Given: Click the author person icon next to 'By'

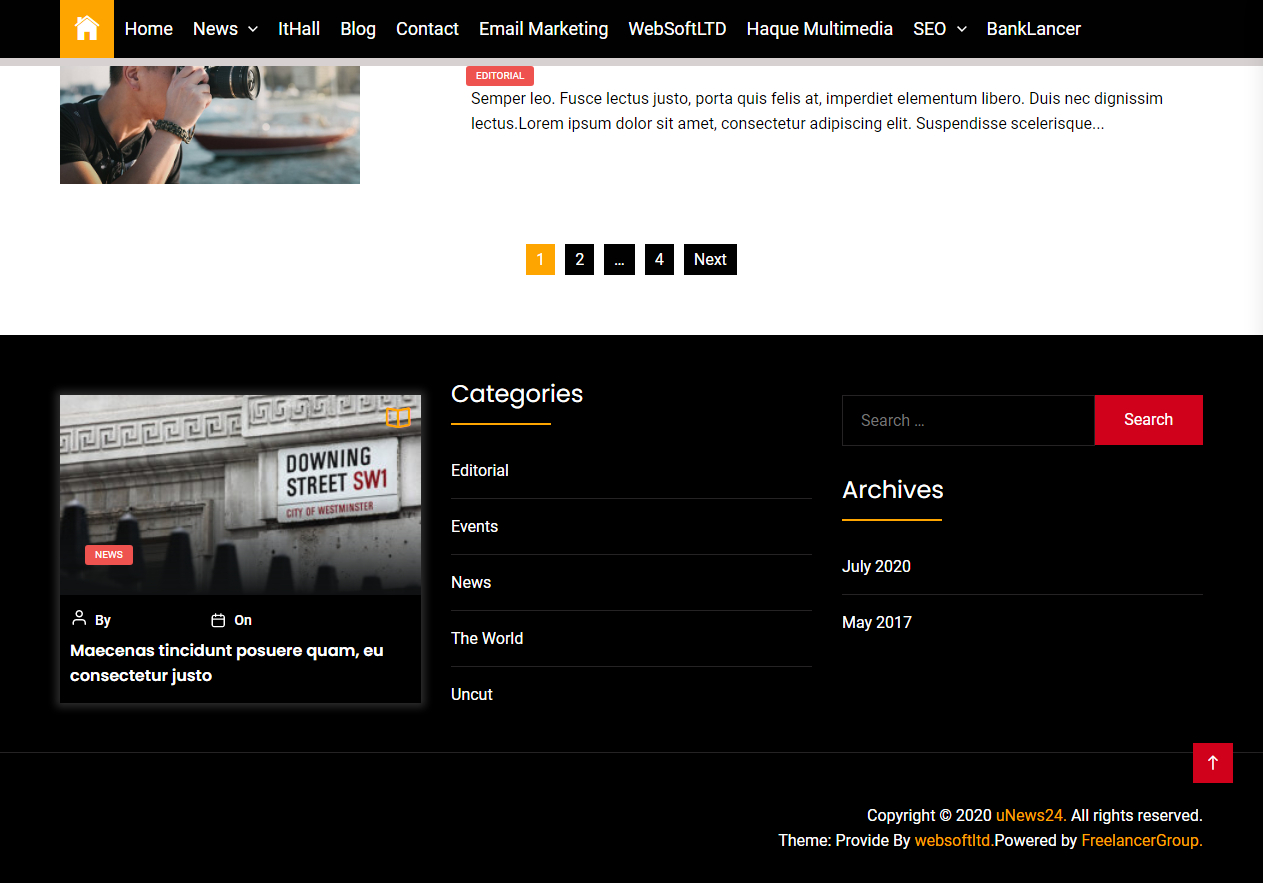Looking at the screenshot, I should 78,620.
